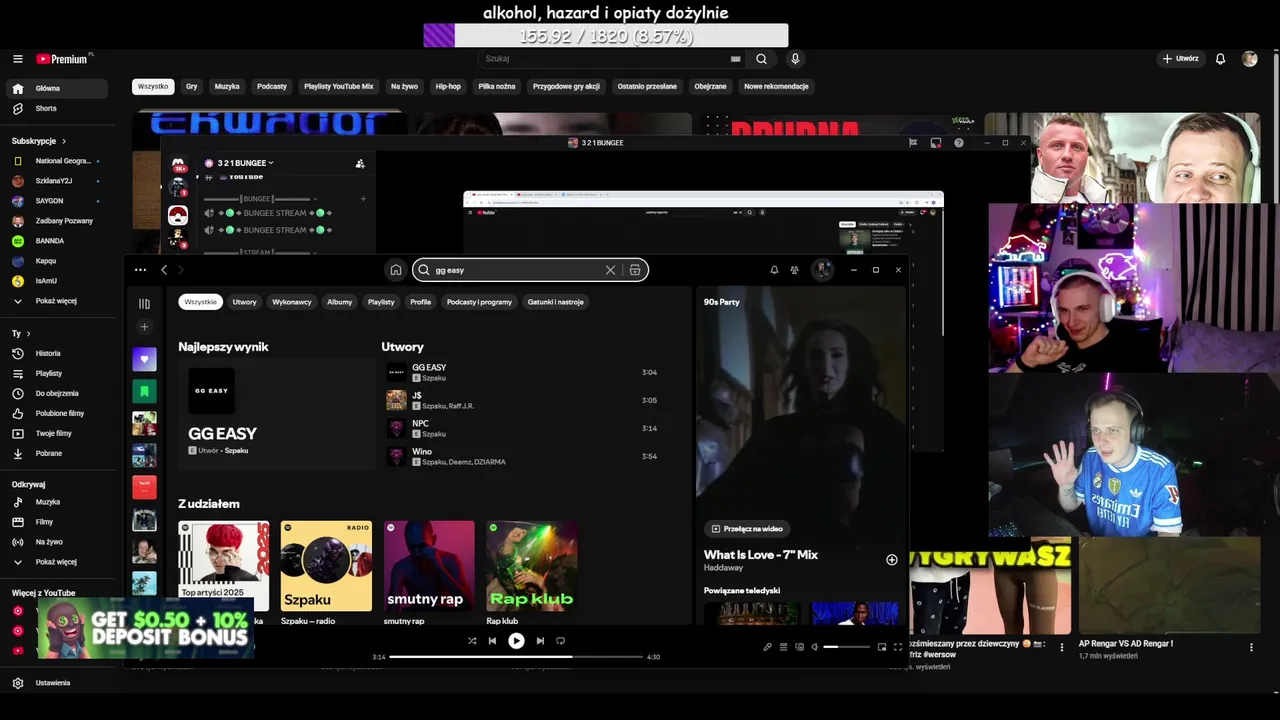Enter Spotify fullscreen mode

(897, 647)
